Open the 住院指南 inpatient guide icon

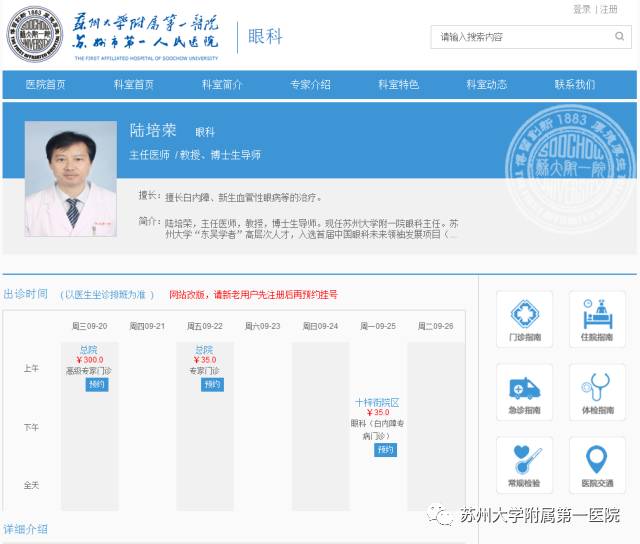tap(597, 319)
